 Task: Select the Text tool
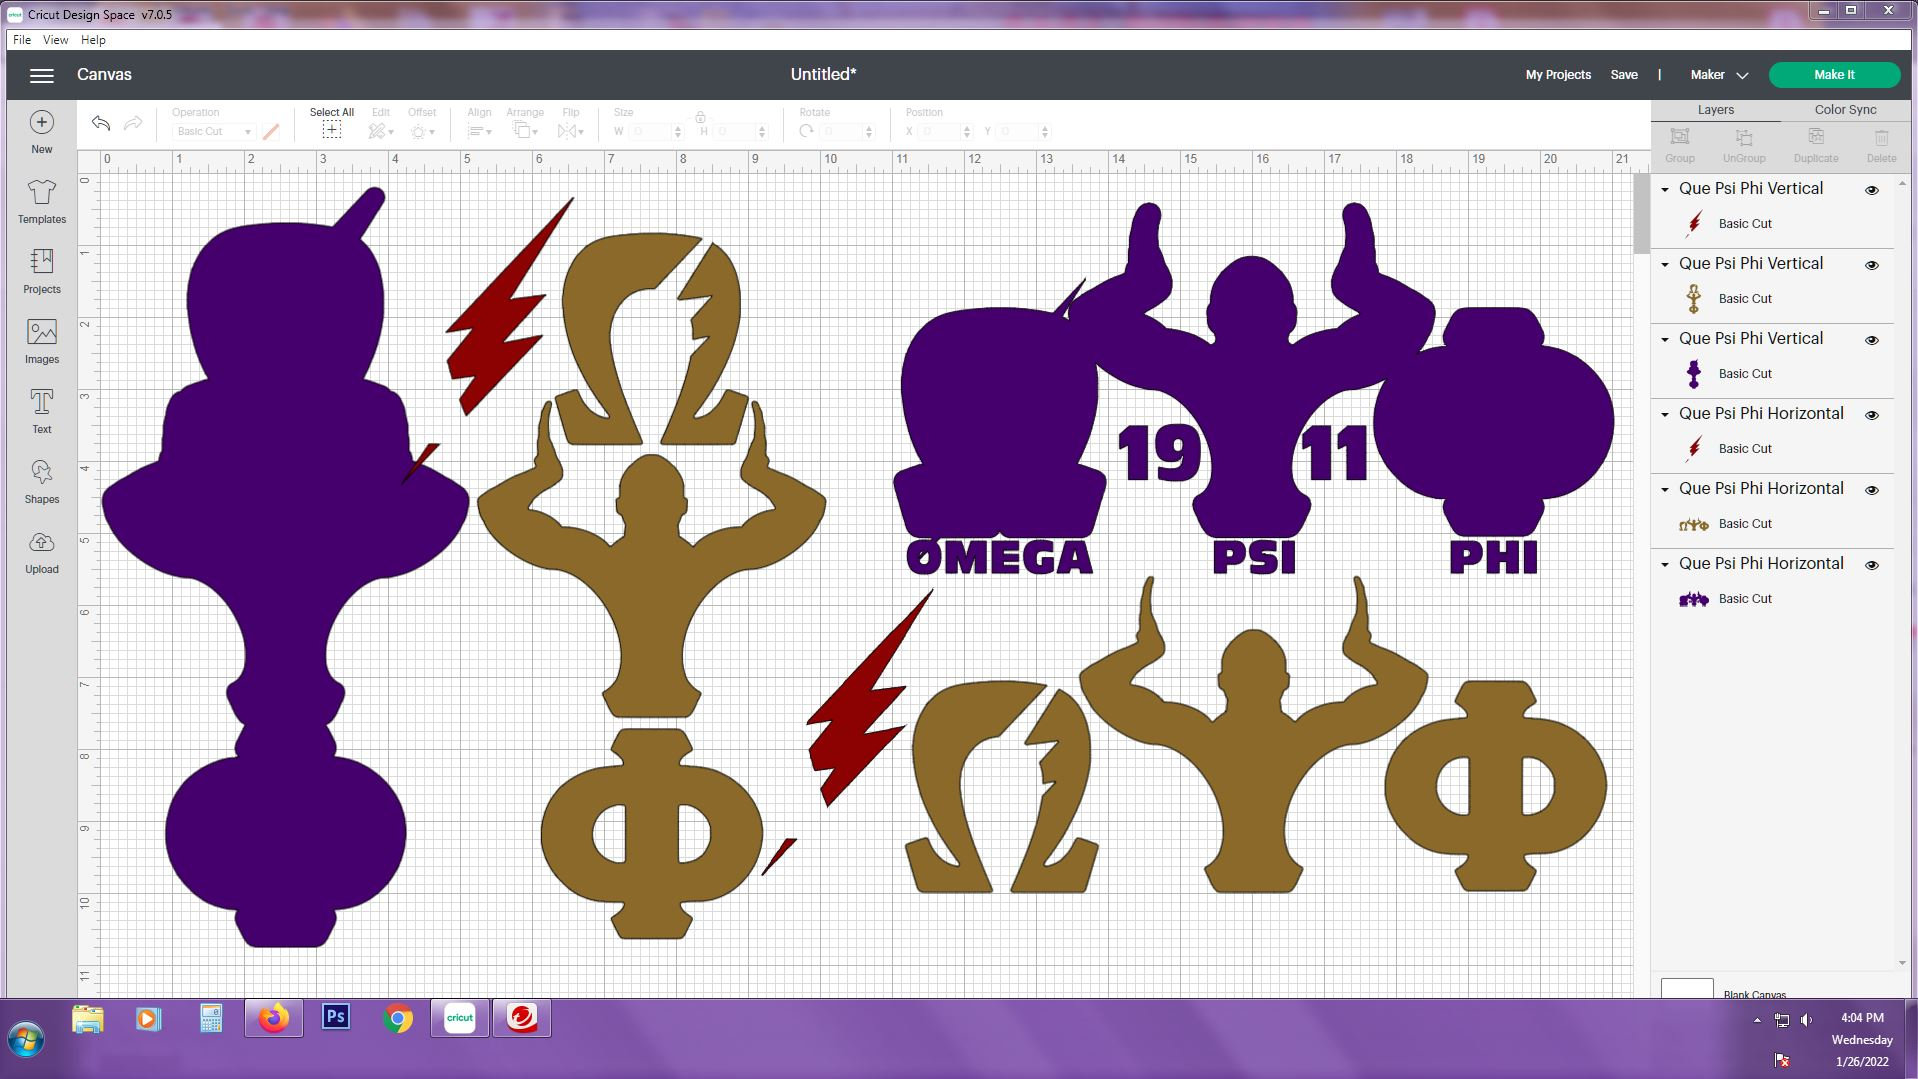coord(41,410)
